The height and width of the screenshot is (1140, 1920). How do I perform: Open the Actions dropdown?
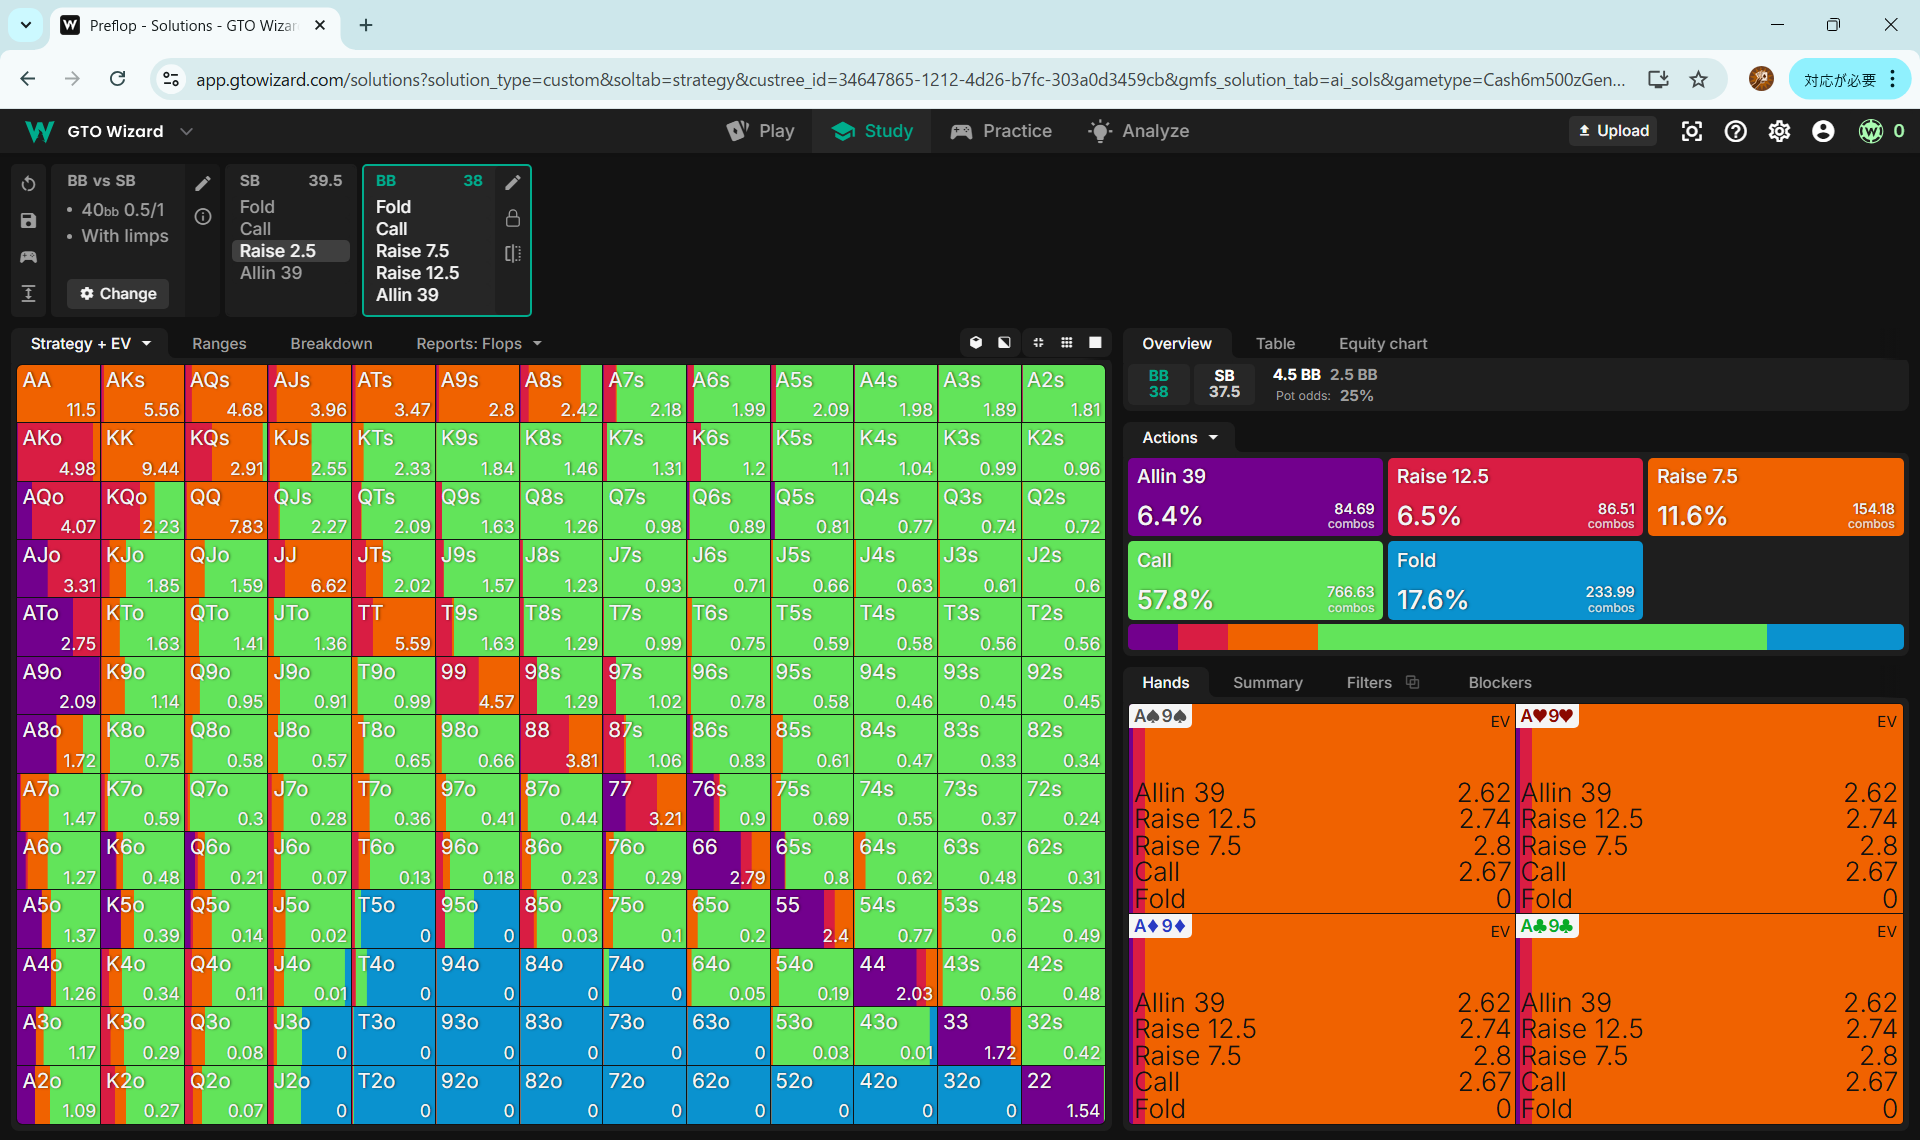[x=1180, y=437]
